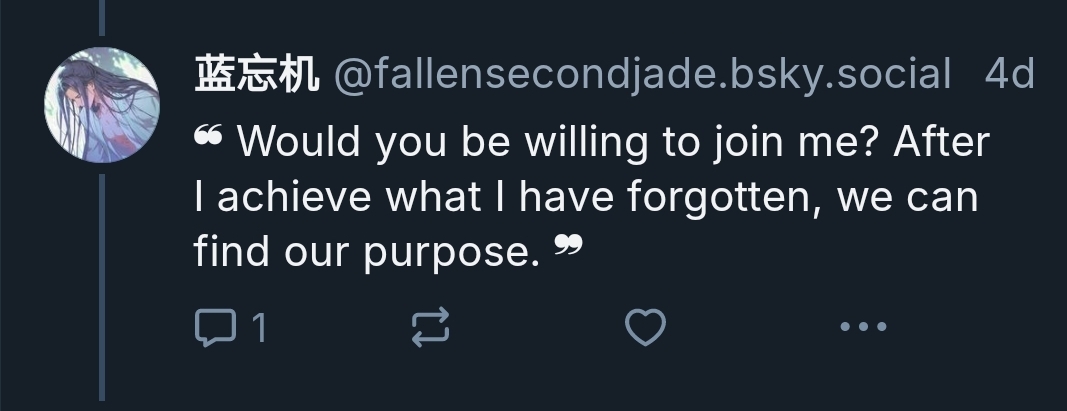Click the reply speech bubble icon
The width and height of the screenshot is (1067, 411).
(212, 327)
